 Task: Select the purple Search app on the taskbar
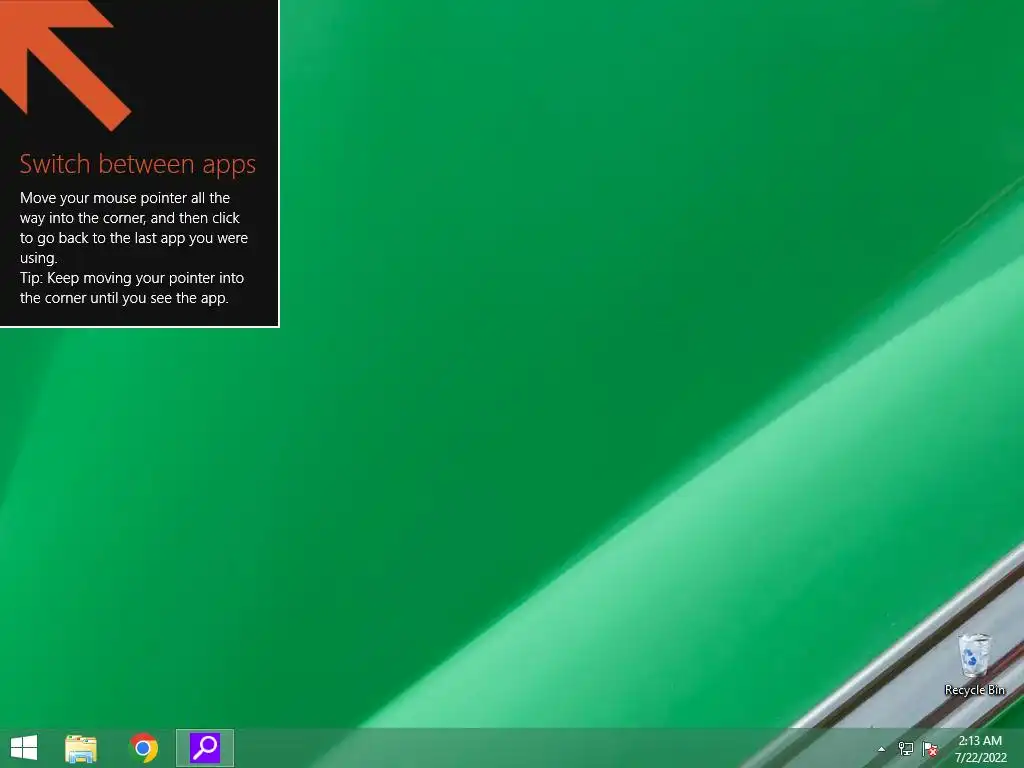coord(205,748)
